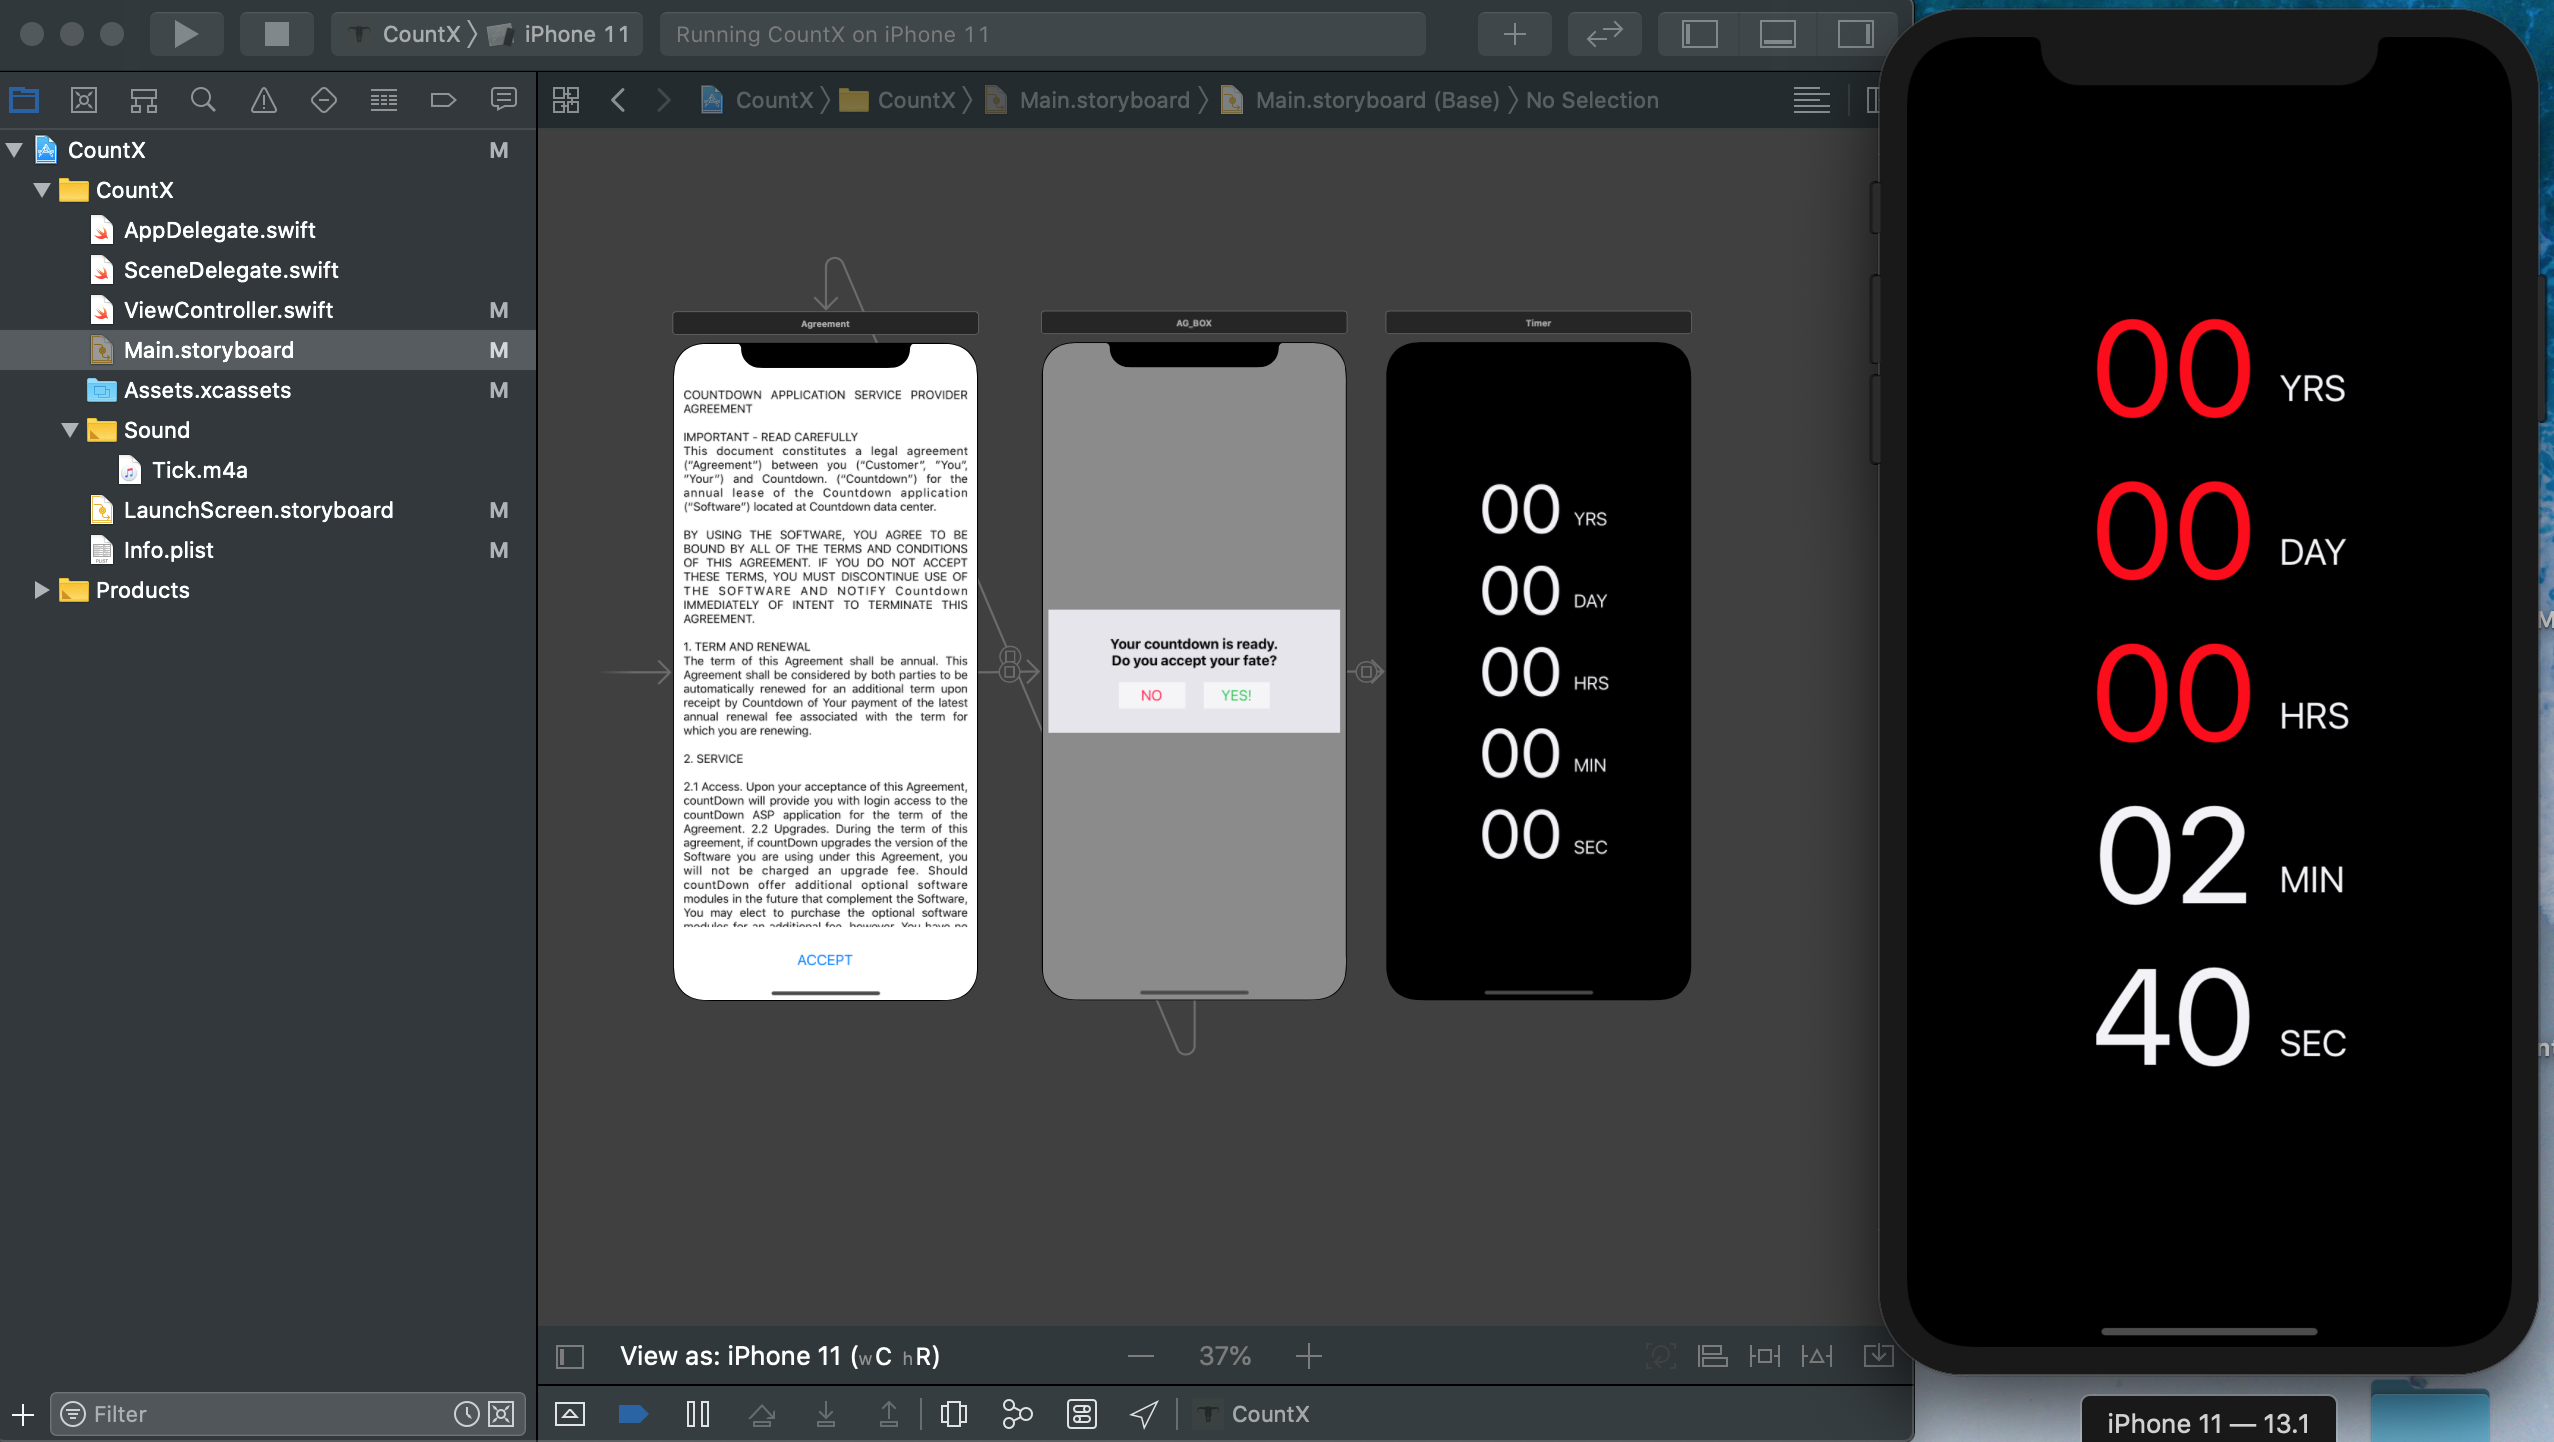Collapse the Sound folder
The image size is (2554, 1442).
pyautogui.click(x=70, y=430)
